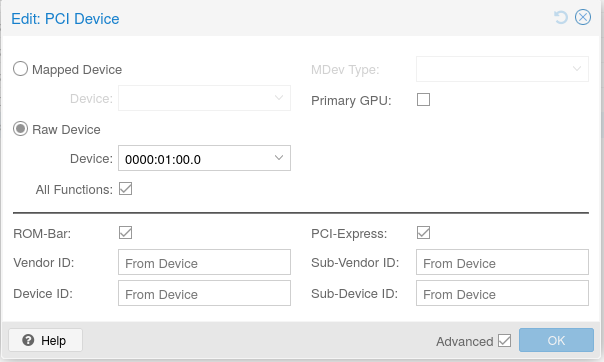This screenshot has width=604, height=362.
Task: Select the Mapped Device radio button
Action: [20, 69]
